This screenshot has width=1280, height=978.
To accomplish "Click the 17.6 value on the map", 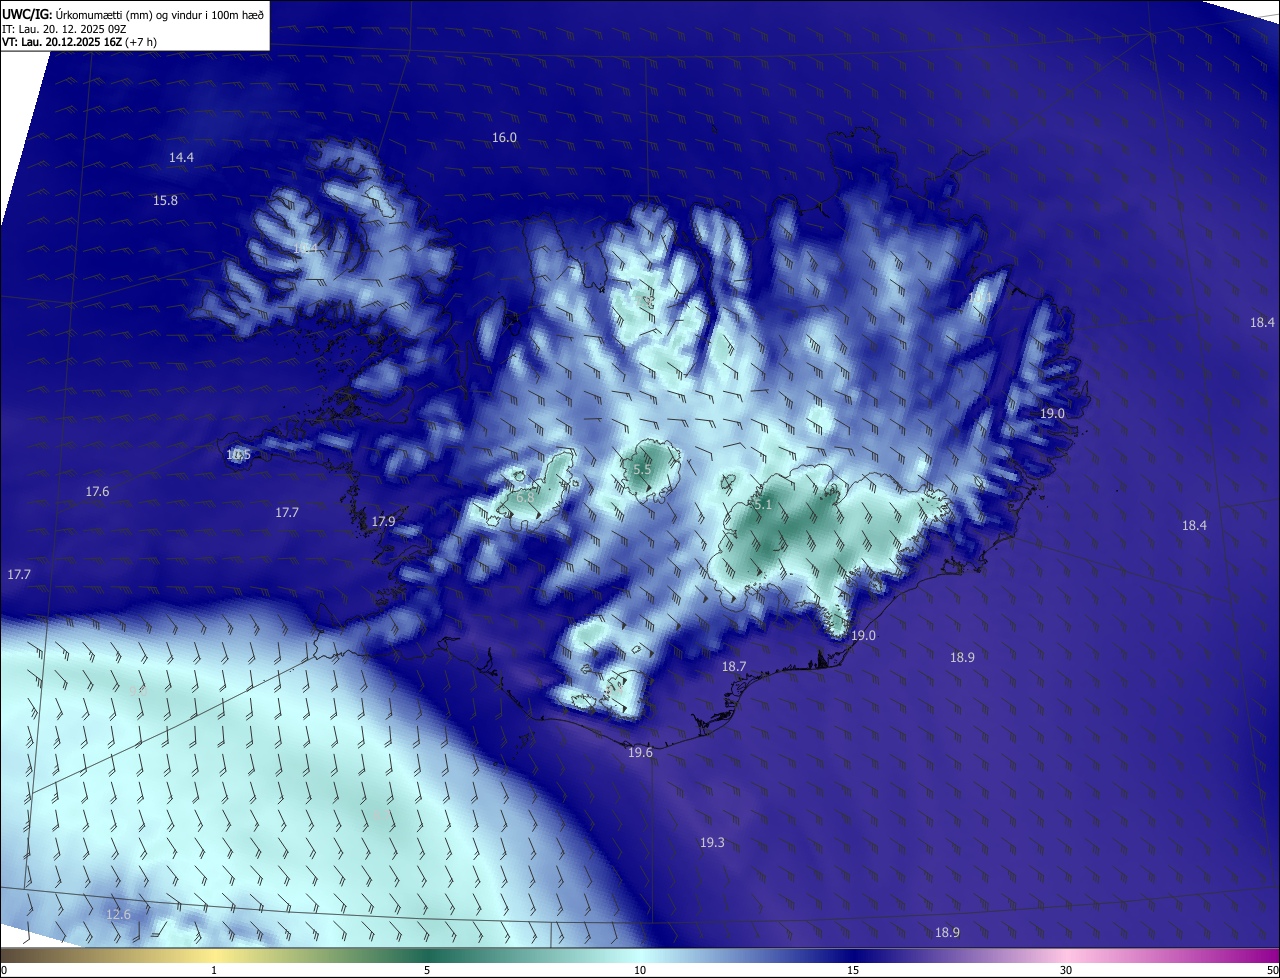I will (97, 492).
